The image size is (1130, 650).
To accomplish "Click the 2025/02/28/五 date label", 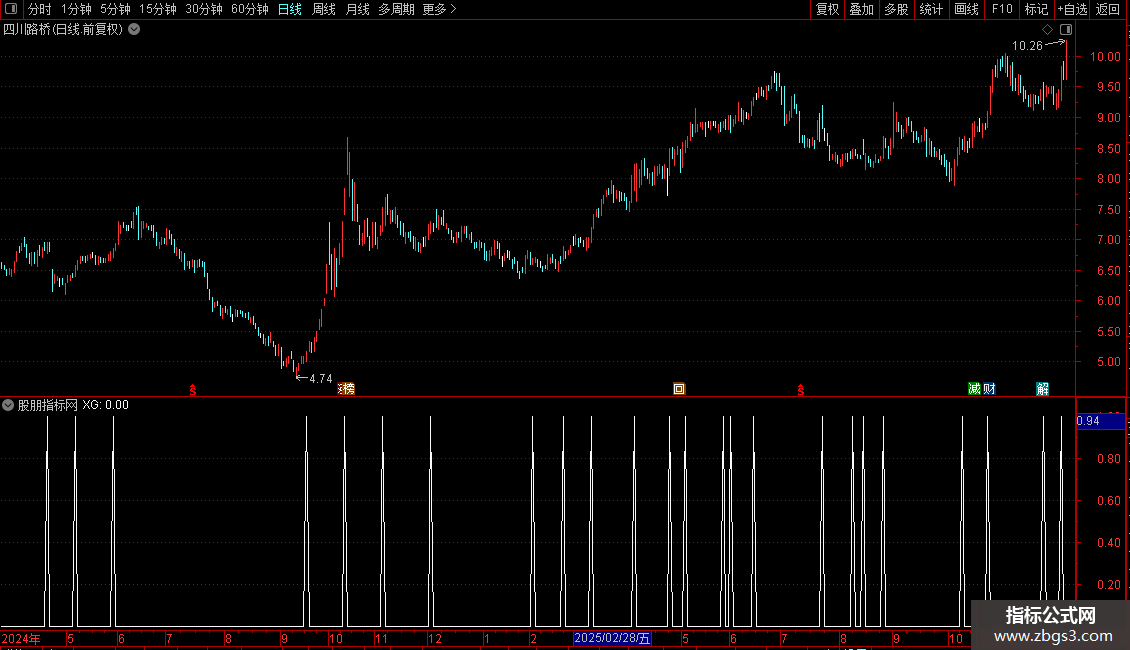I will pyautogui.click(x=613, y=638).
